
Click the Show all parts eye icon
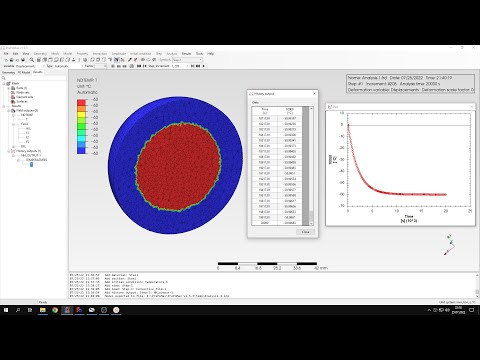pos(143,60)
